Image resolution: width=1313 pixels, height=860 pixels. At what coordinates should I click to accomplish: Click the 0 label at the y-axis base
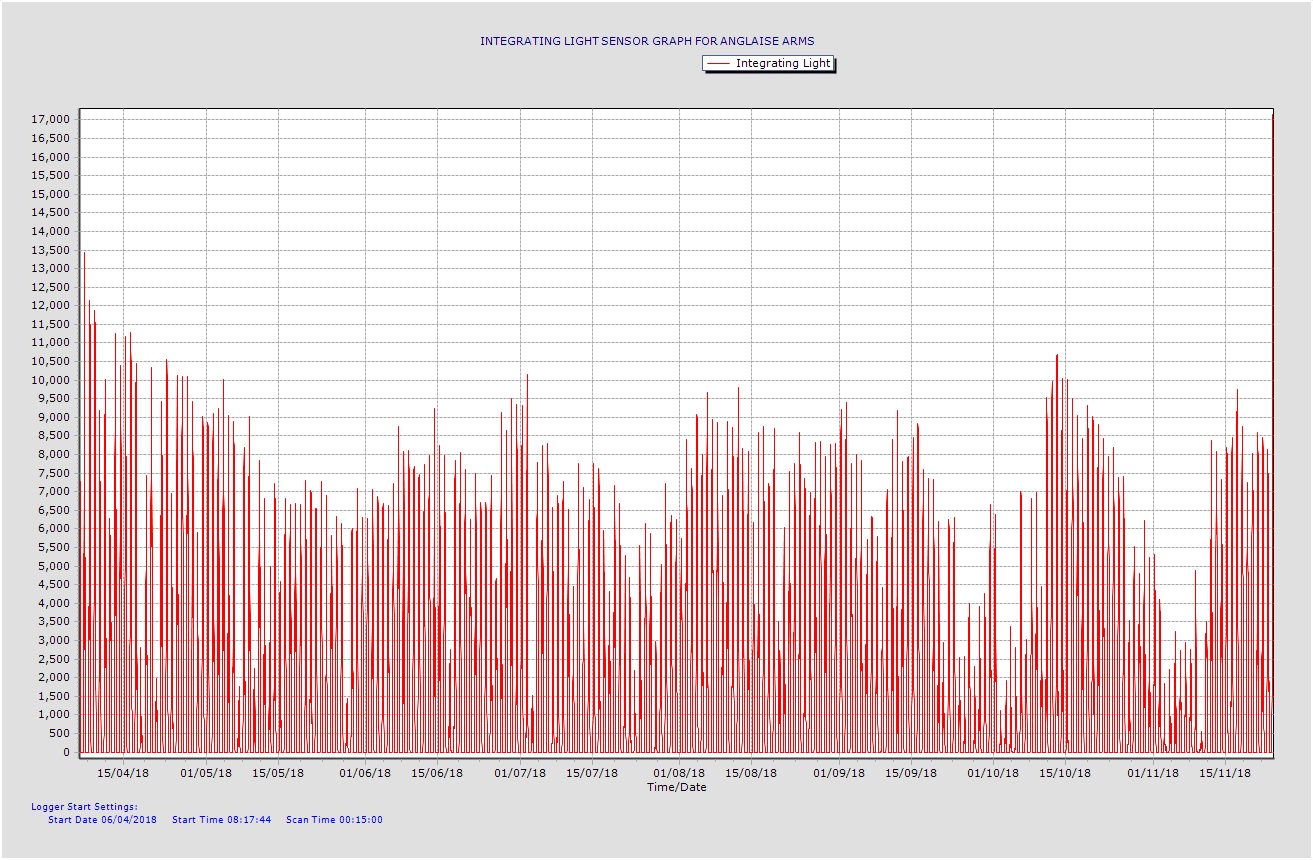(65, 752)
